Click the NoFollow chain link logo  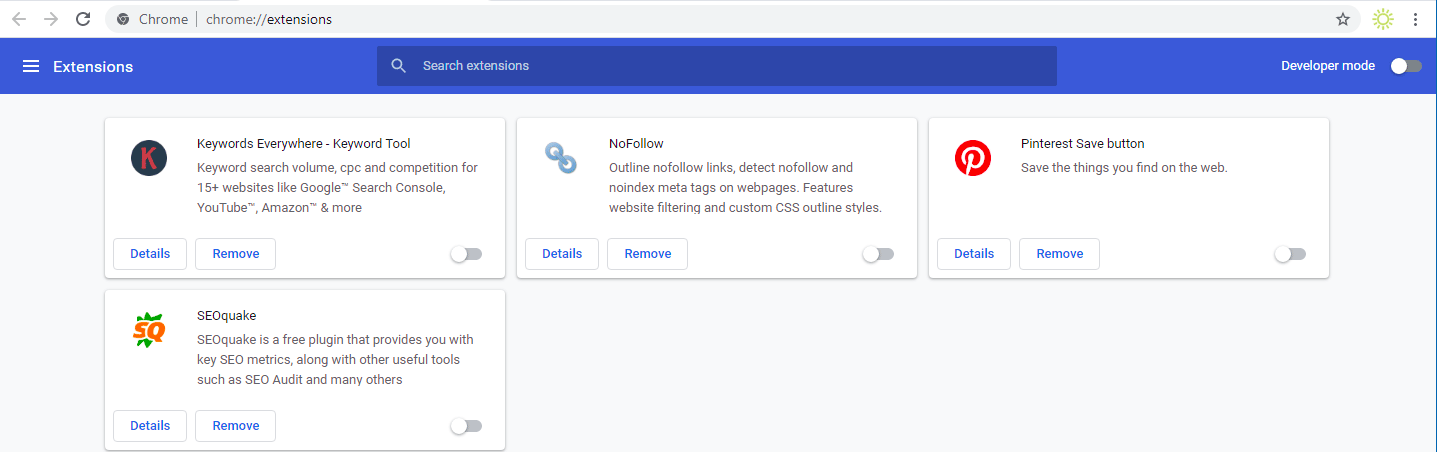(x=561, y=158)
